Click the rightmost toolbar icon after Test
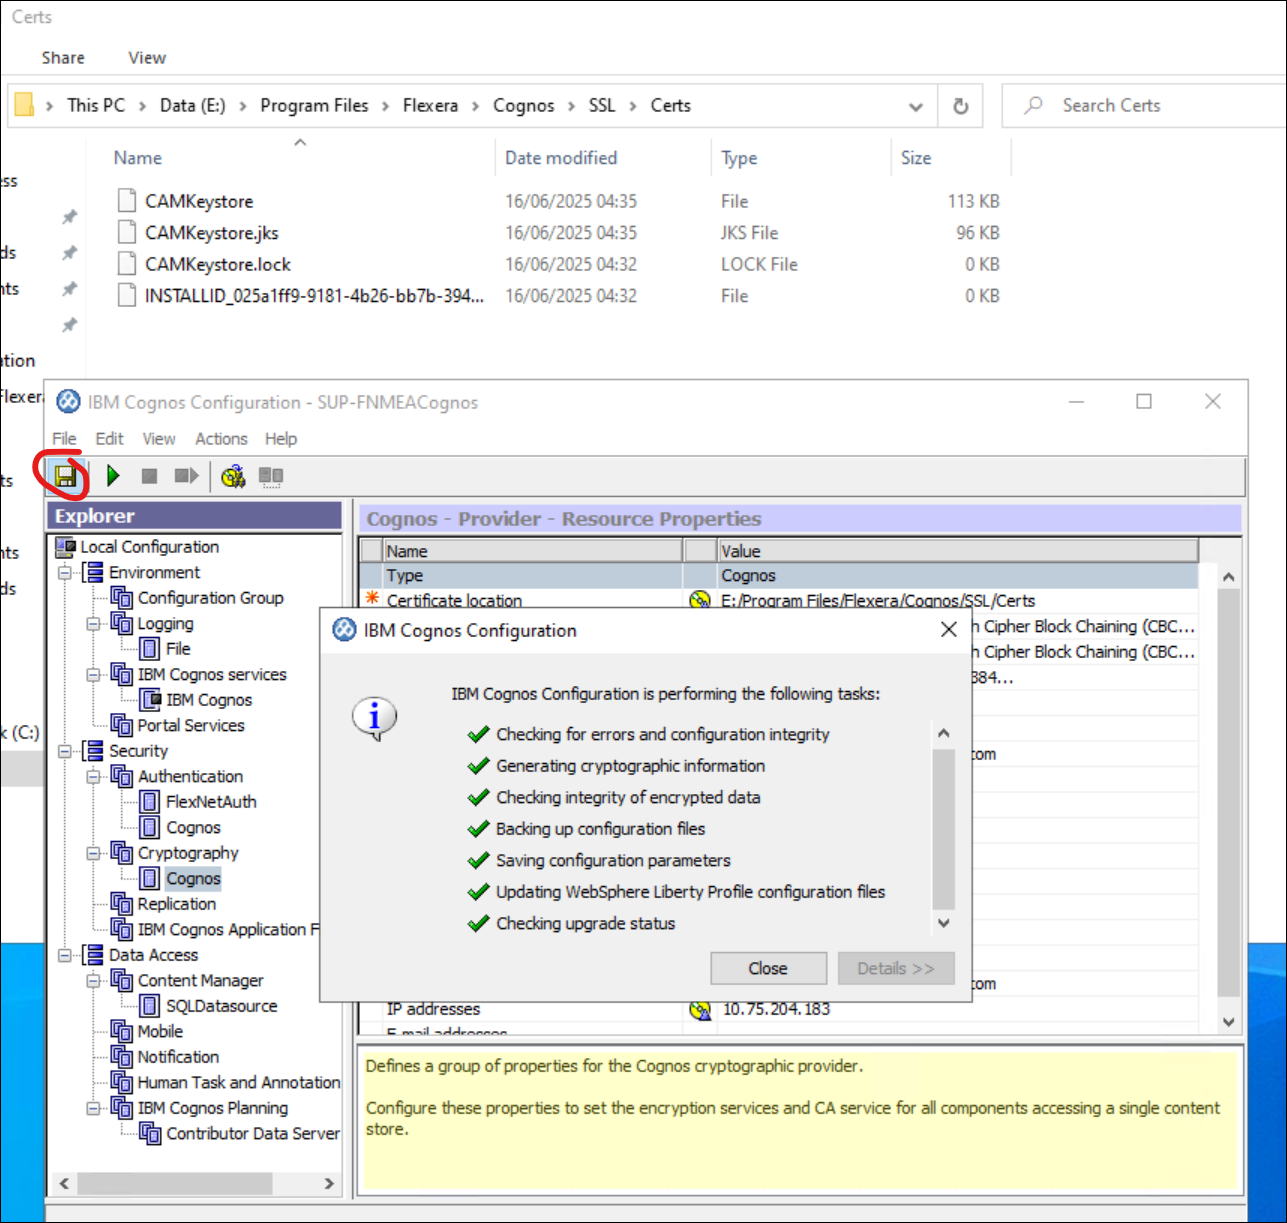The height and width of the screenshot is (1223, 1287). (x=271, y=476)
